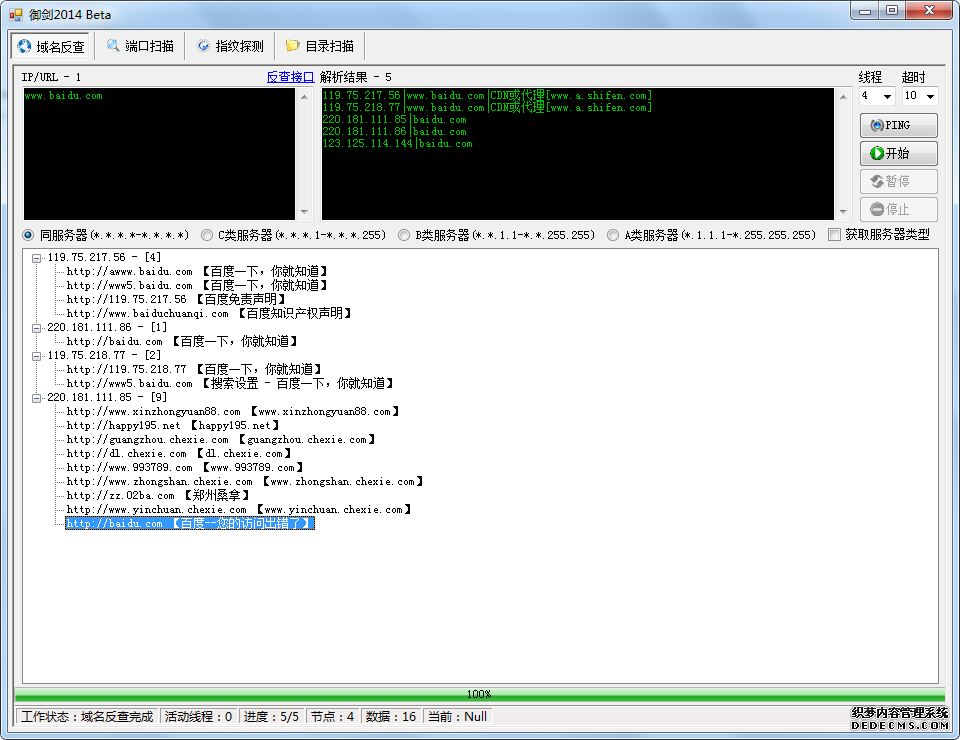Click the 暂停 pause button
This screenshot has height=740, width=960.
pyautogui.click(x=898, y=181)
